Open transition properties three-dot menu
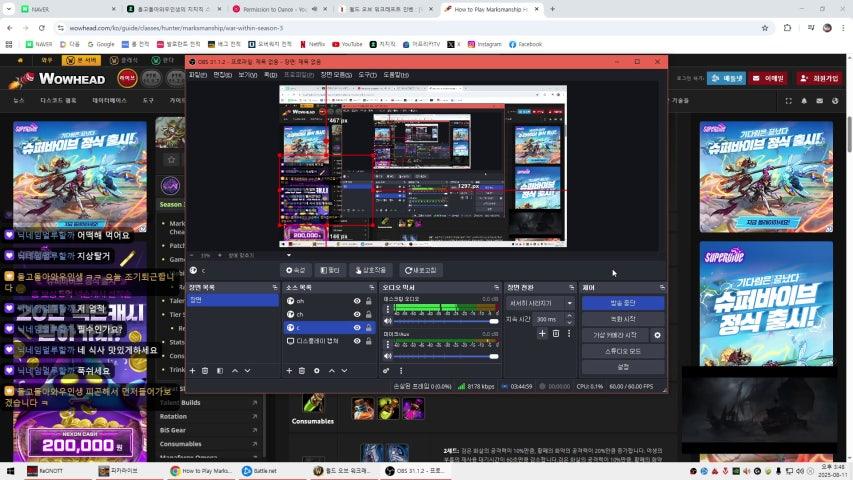The width and height of the screenshot is (853, 480). (569, 333)
